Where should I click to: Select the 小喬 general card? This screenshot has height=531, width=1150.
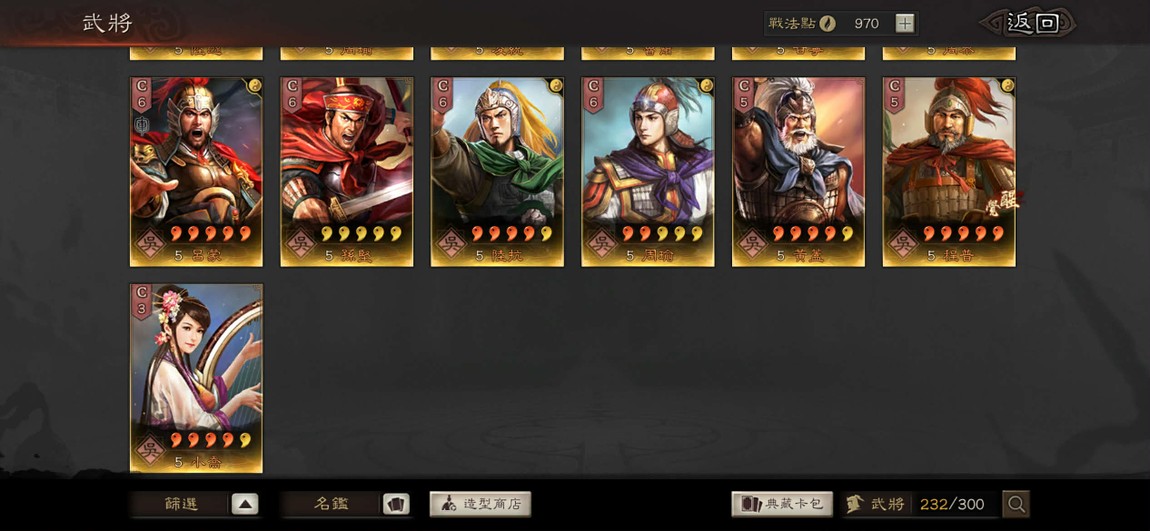tap(197, 378)
